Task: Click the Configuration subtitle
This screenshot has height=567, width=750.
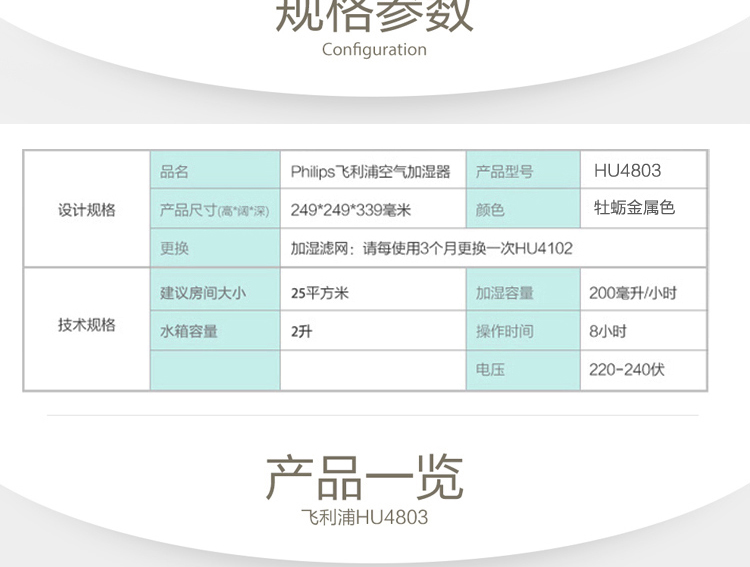Action: tap(374, 50)
